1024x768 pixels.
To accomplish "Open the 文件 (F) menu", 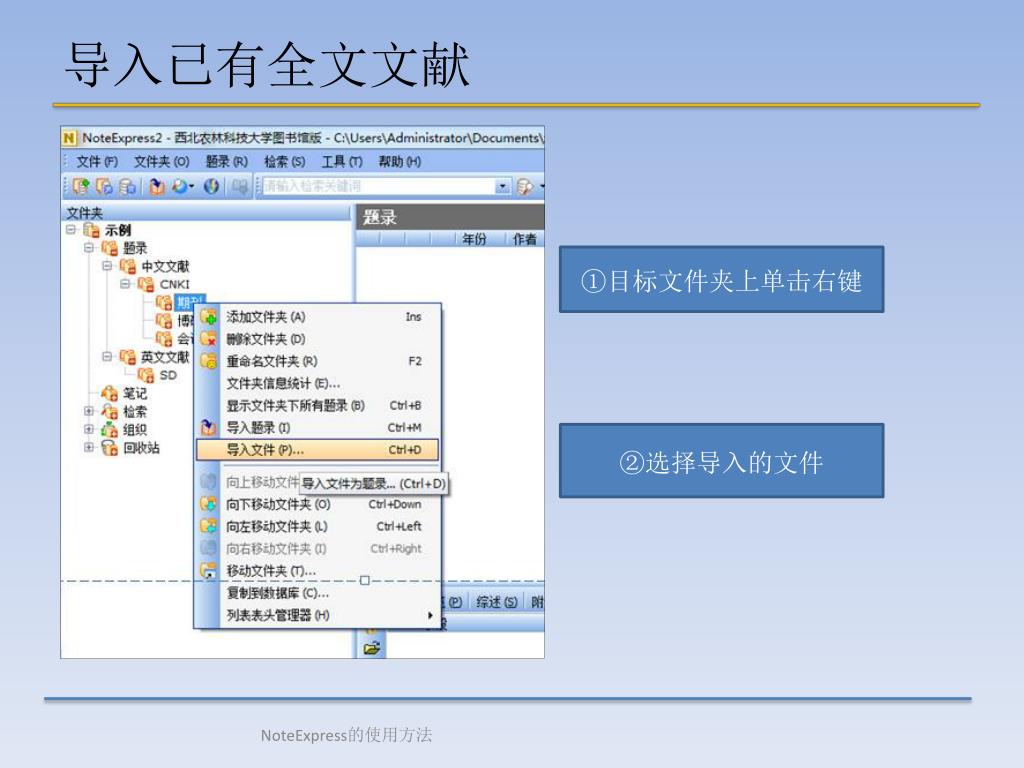I will click(97, 162).
